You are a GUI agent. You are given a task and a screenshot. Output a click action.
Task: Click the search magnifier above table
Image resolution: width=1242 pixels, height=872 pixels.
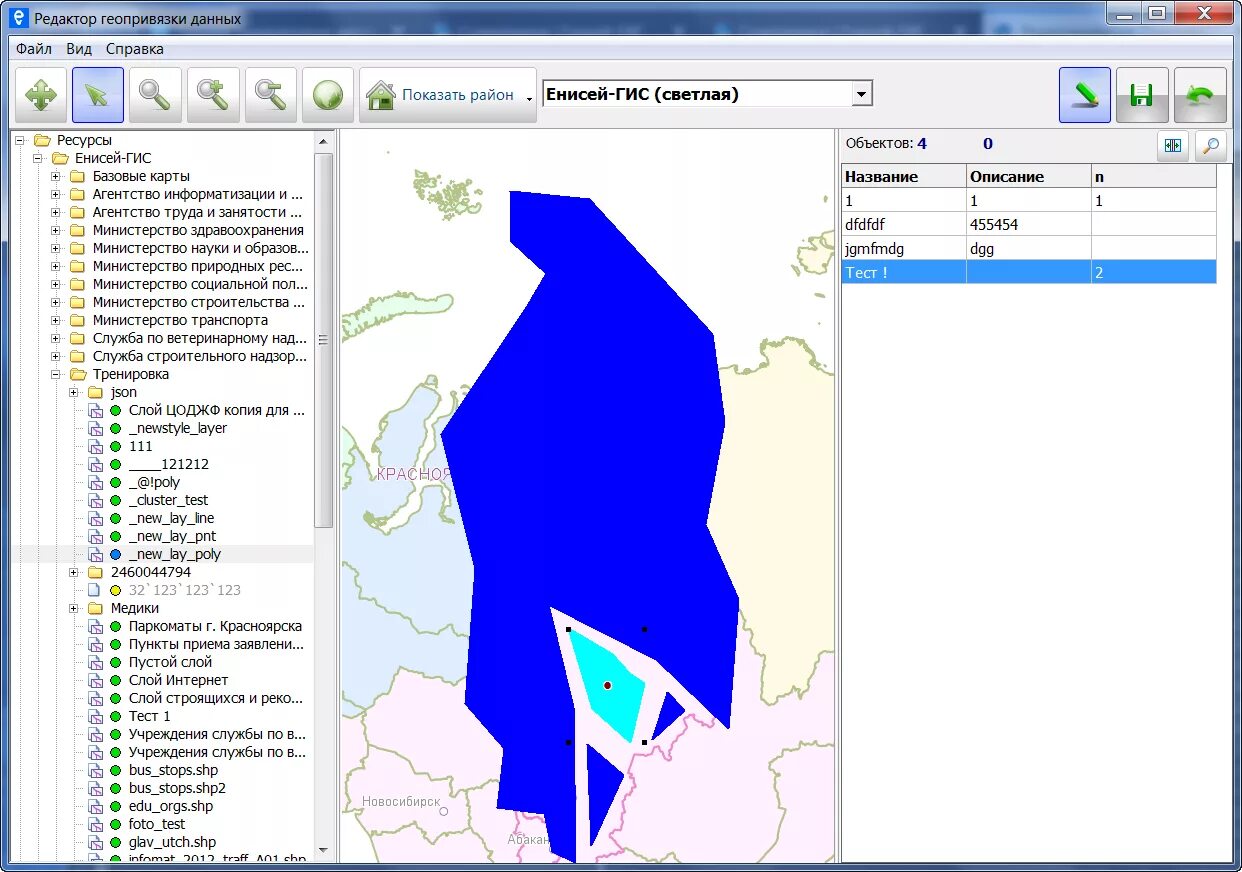click(x=1211, y=146)
